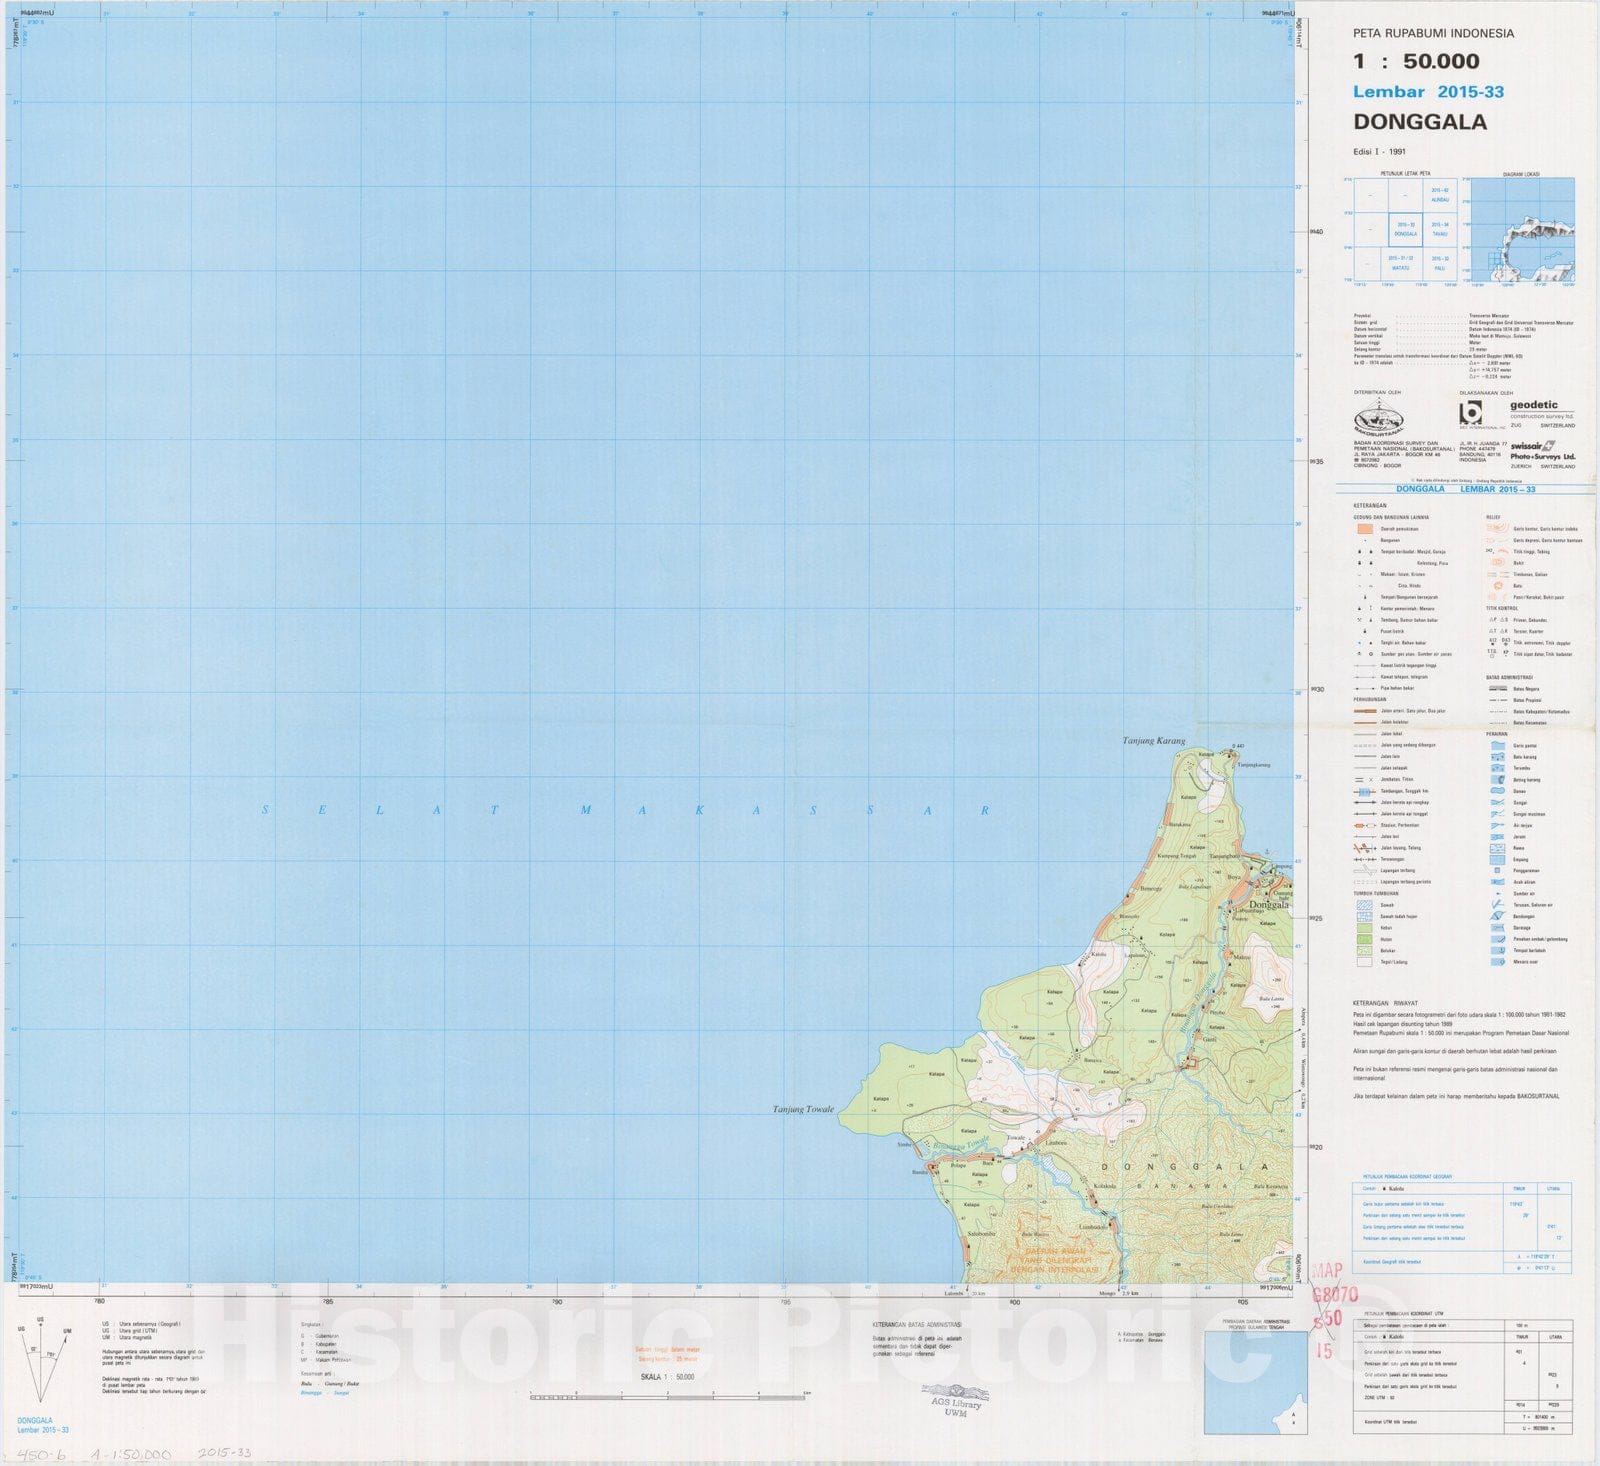
Task: Click the Tanjung Karang label
Action: [x=1153, y=741]
